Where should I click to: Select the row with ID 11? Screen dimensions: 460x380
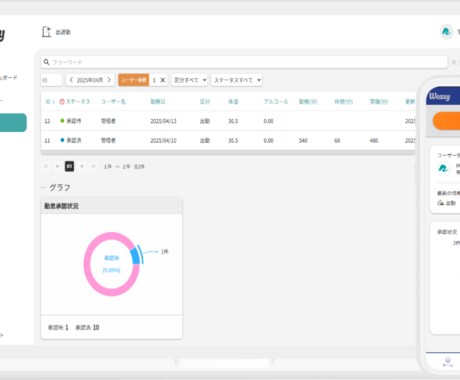coord(228,140)
